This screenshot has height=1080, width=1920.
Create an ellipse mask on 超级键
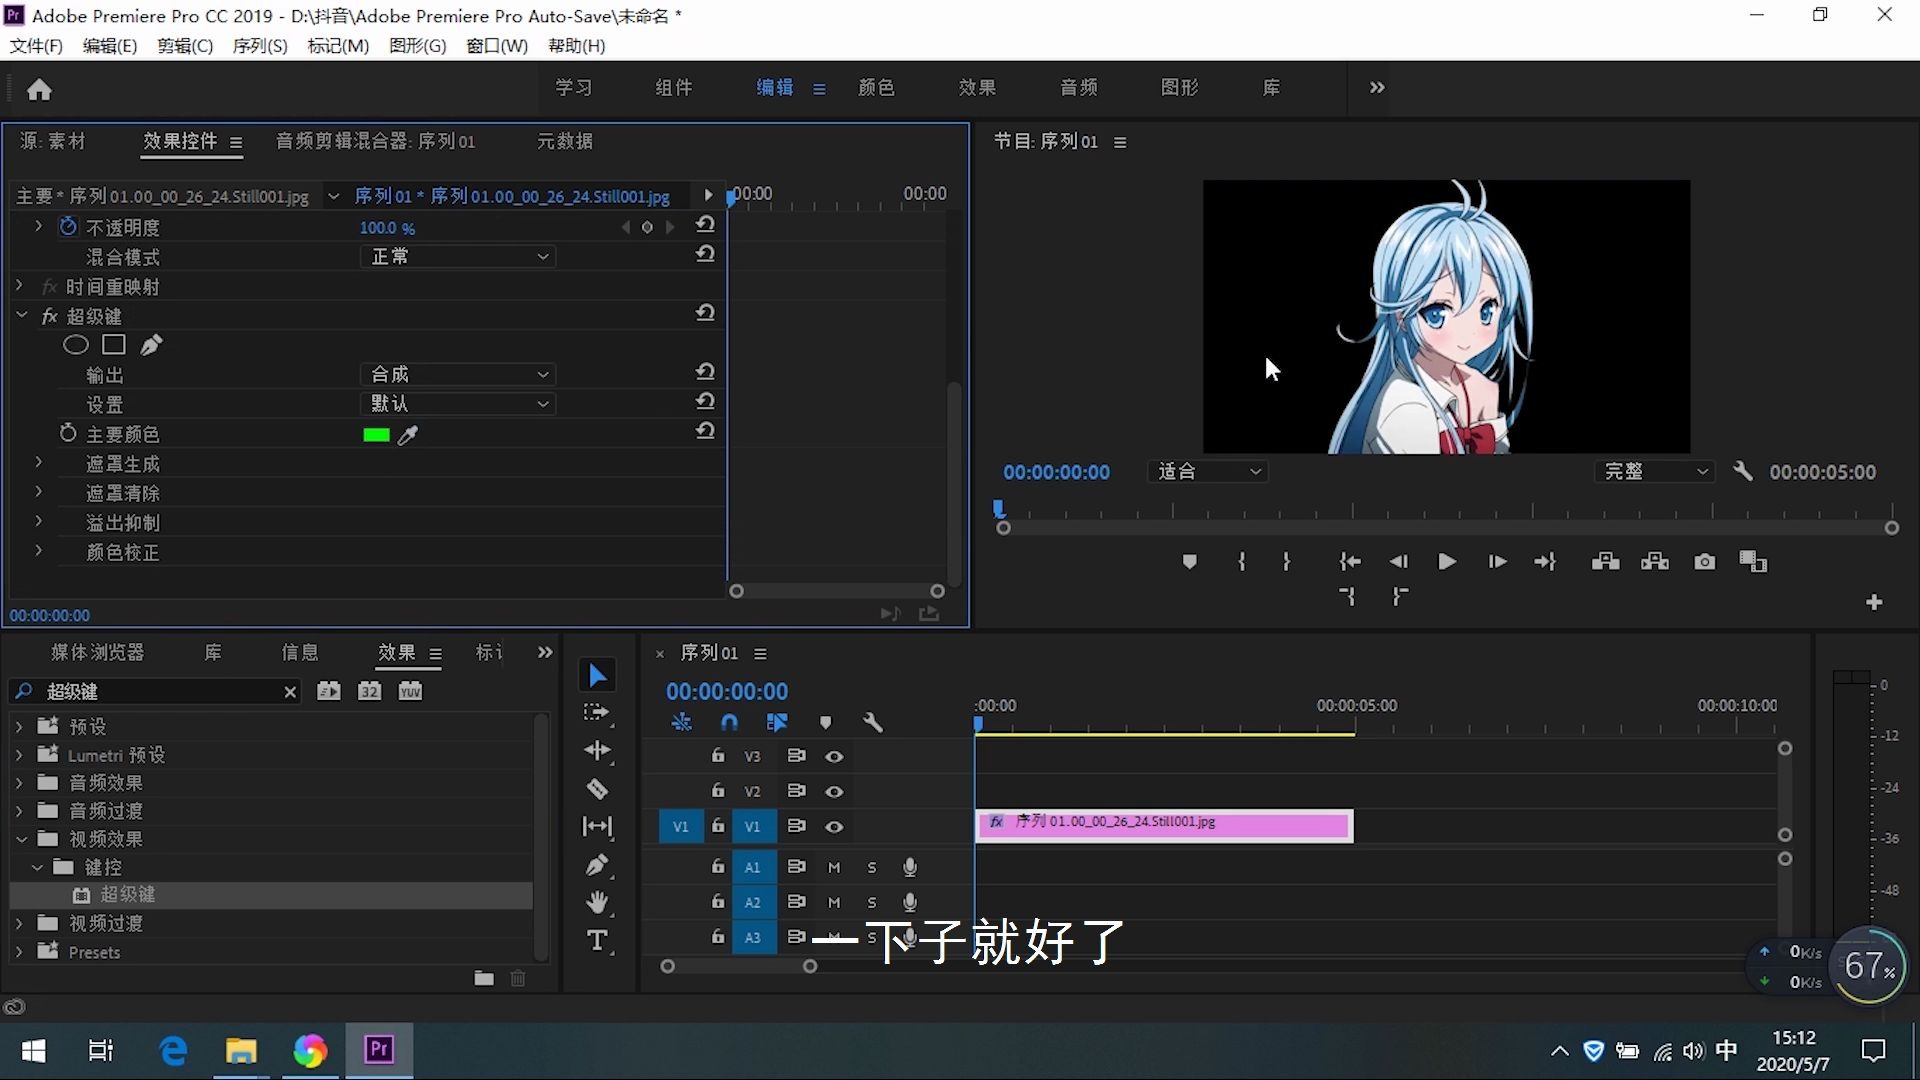tap(76, 344)
